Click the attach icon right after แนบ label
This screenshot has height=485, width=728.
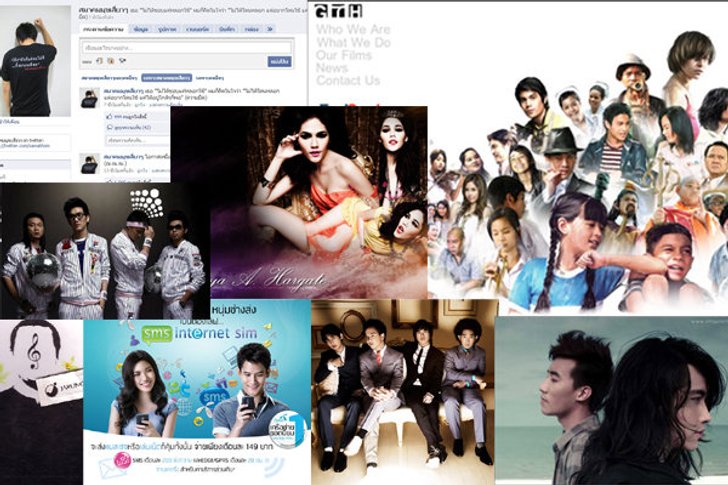99,61
